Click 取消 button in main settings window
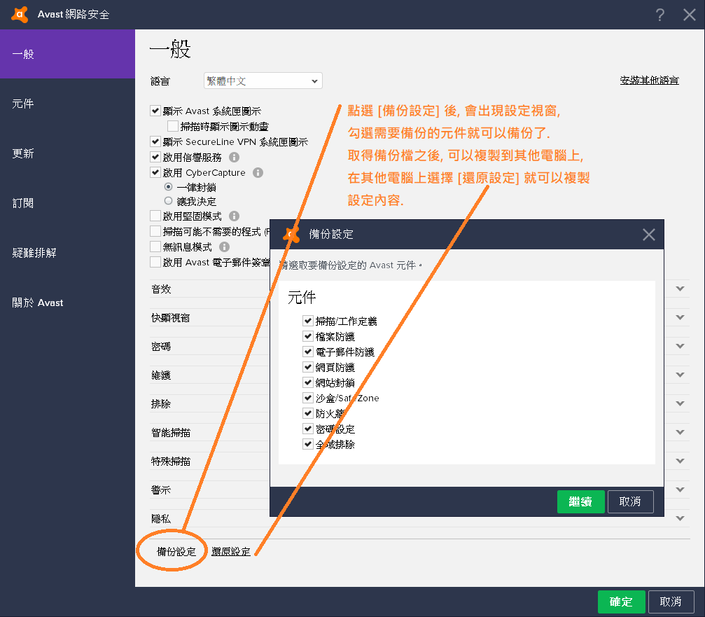The height and width of the screenshot is (617, 705). [x=671, y=602]
